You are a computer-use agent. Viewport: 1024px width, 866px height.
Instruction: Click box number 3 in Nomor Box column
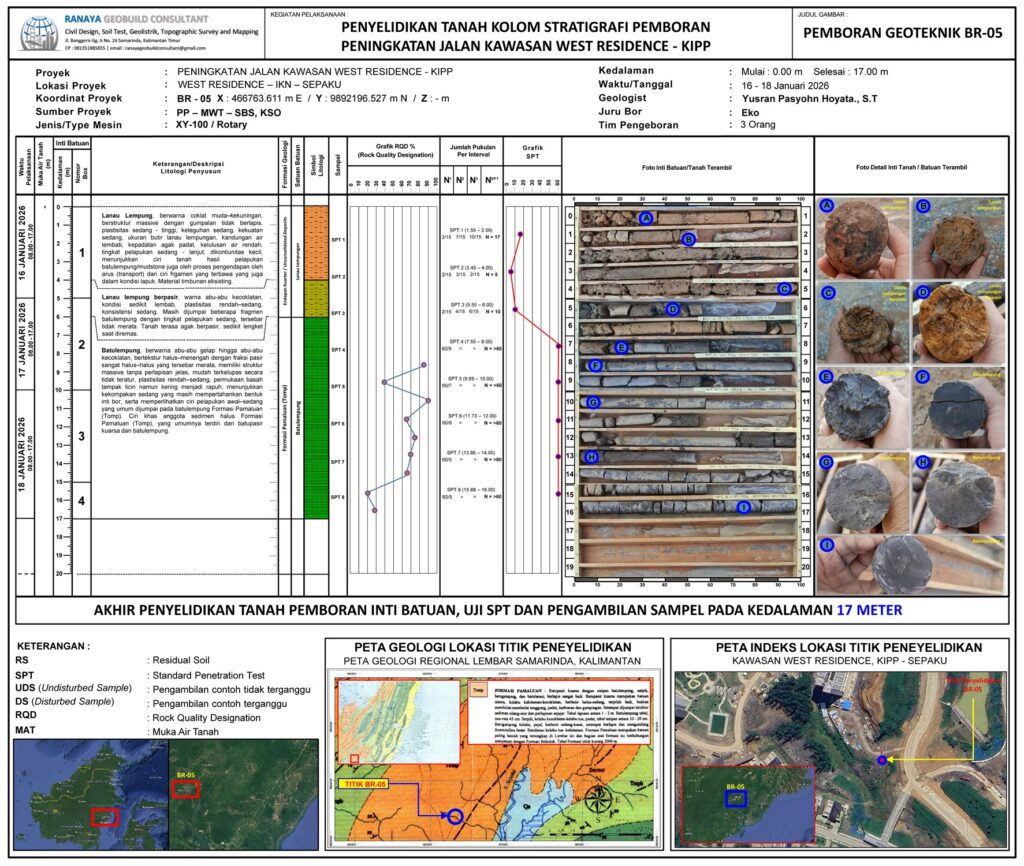(x=82, y=436)
